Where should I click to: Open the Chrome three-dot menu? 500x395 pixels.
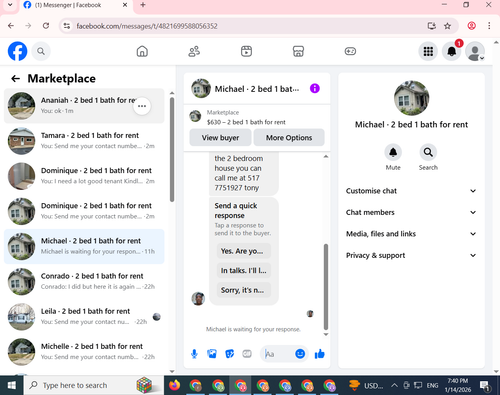point(489,26)
